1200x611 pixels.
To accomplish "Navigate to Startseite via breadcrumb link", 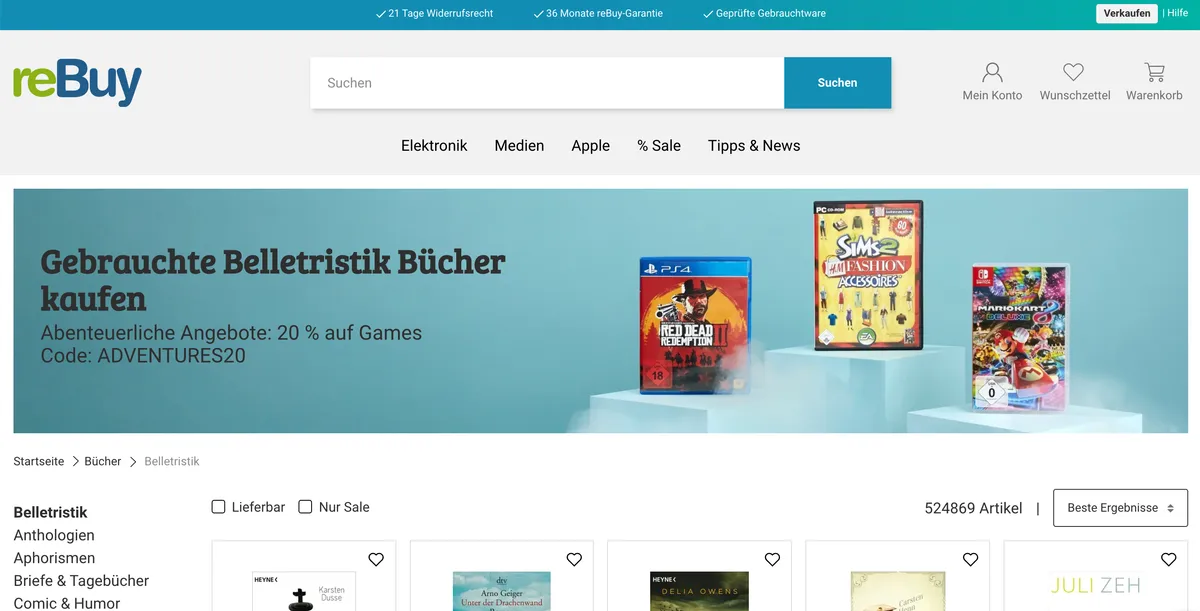I will tap(38, 461).
